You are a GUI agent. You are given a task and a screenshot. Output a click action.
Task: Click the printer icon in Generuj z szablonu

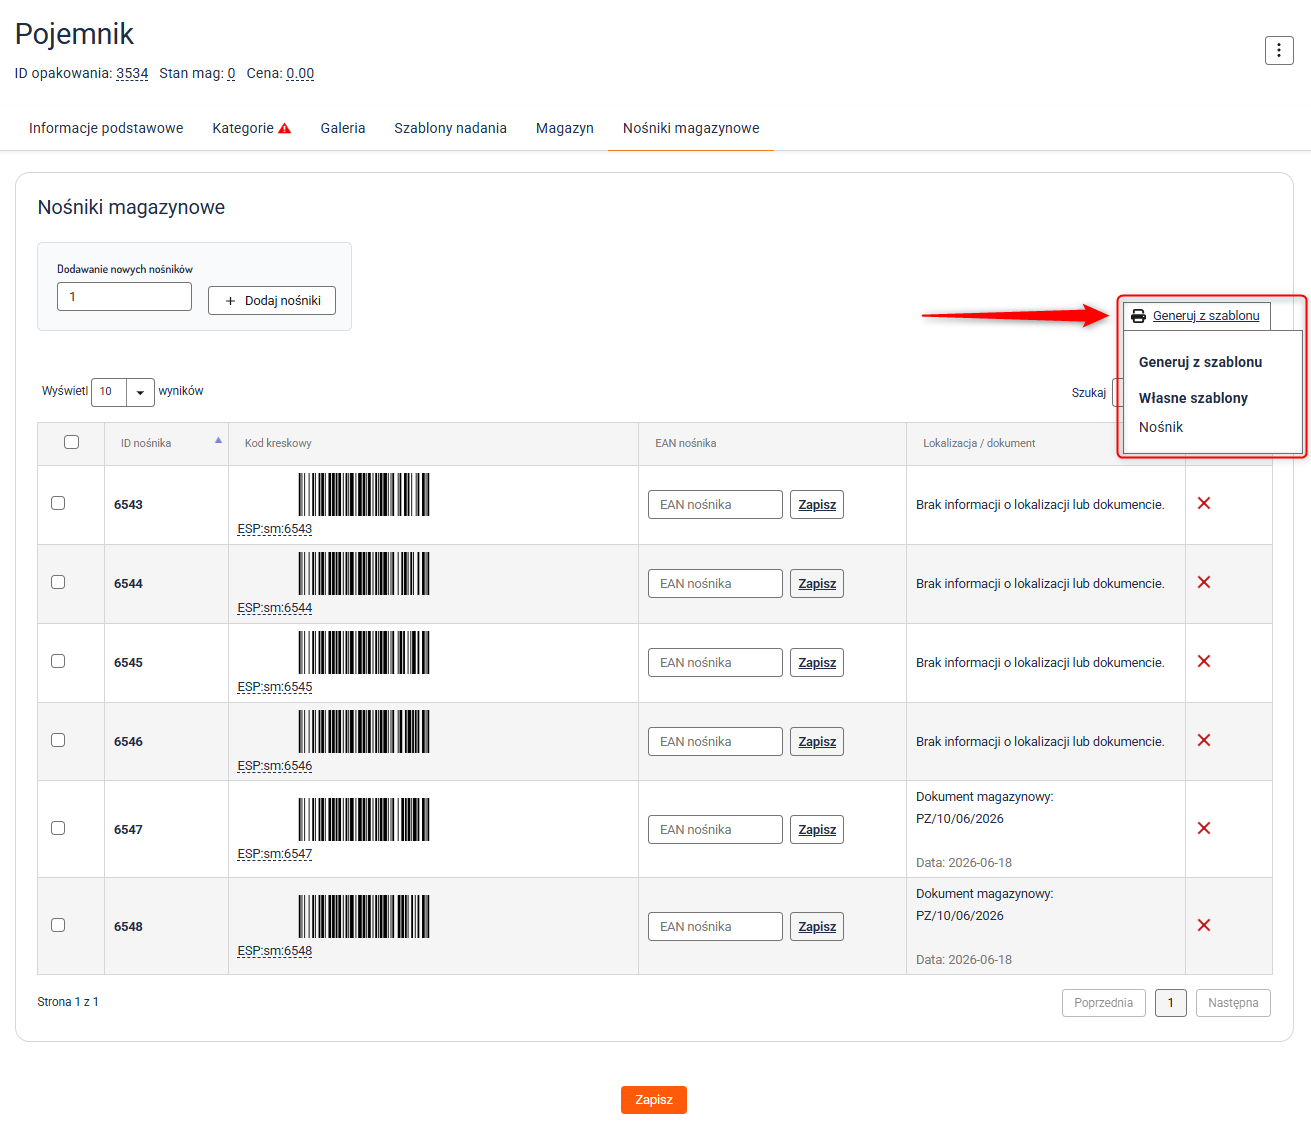pos(1138,316)
